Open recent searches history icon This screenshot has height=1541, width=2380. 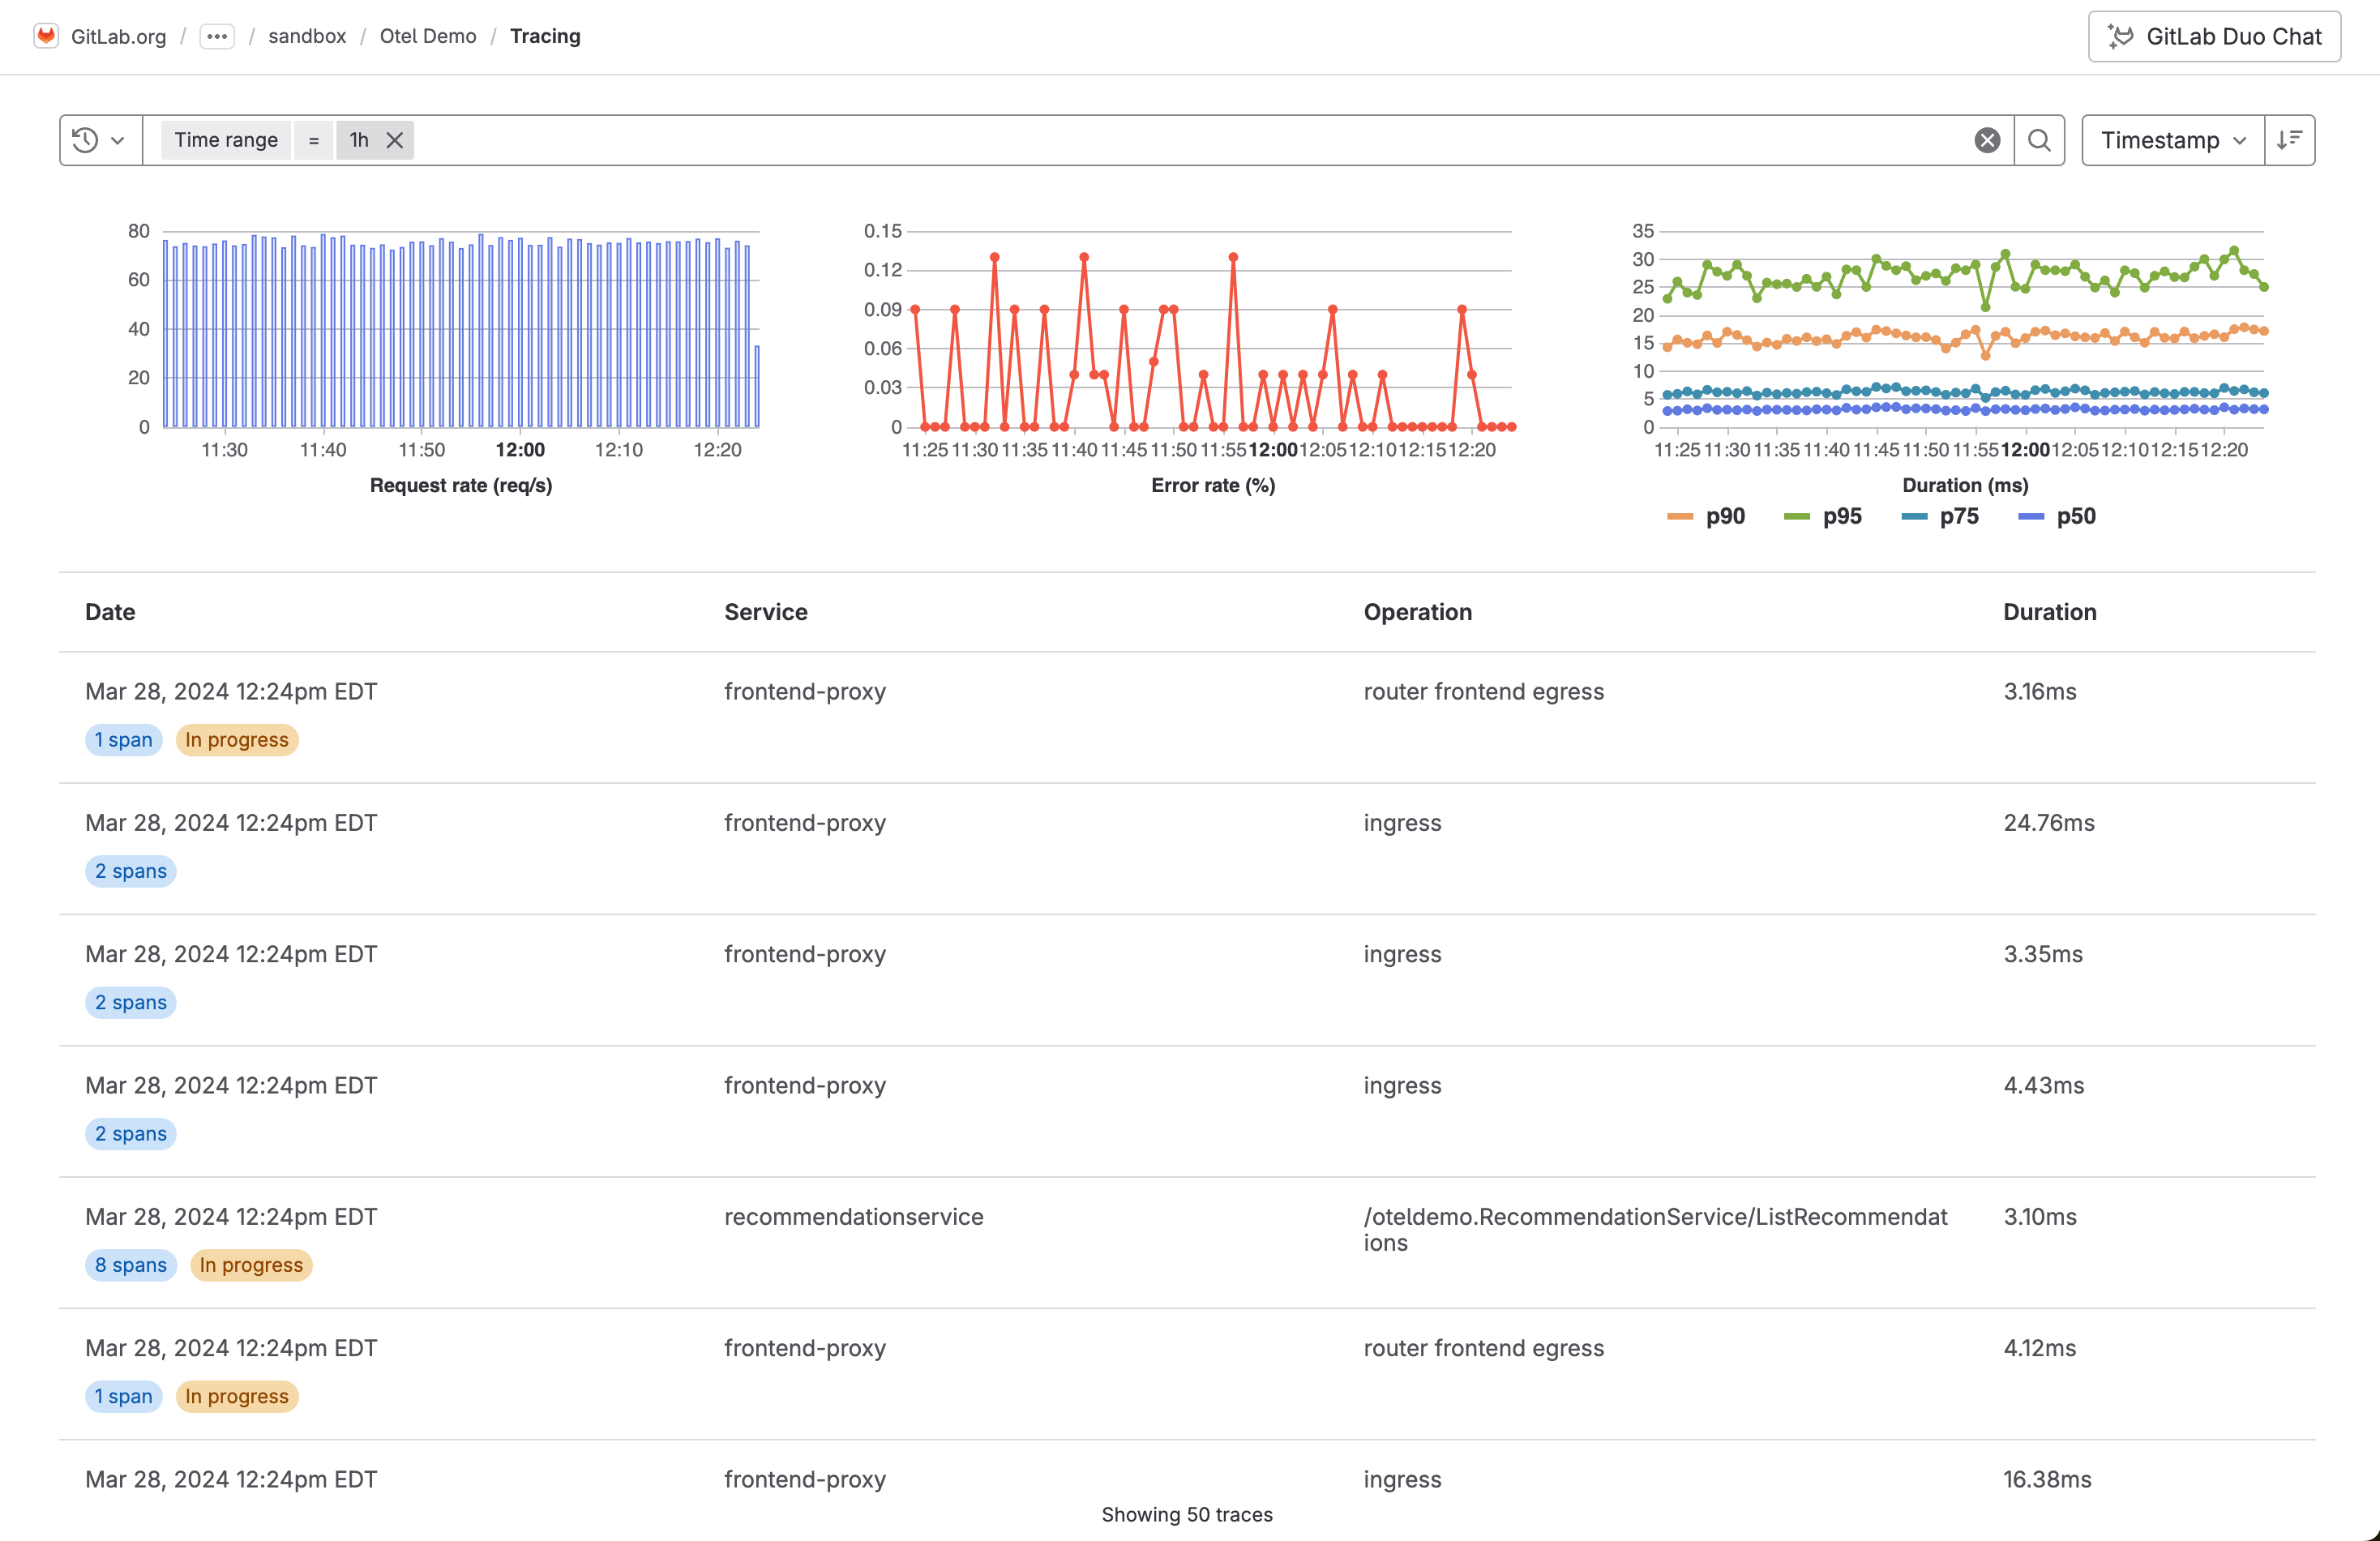[85, 140]
